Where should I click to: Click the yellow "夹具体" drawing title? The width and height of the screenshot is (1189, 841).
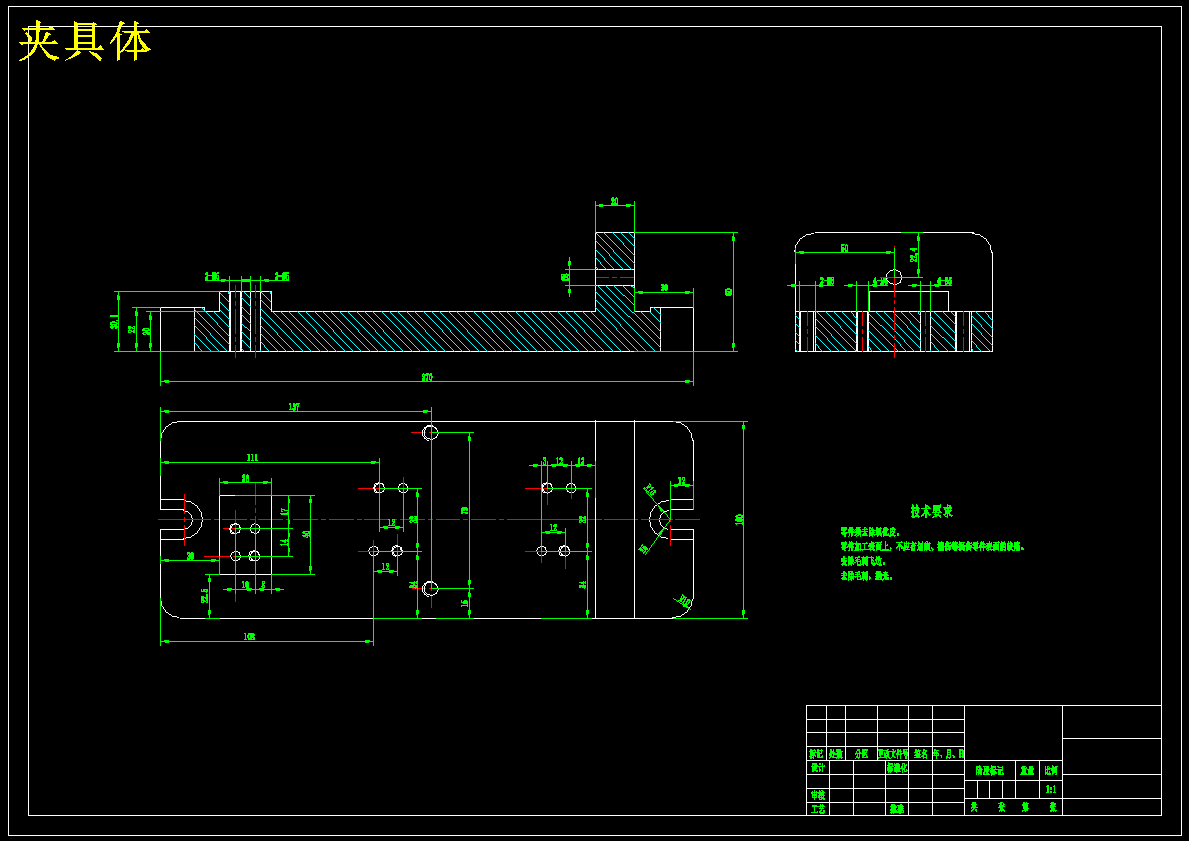coord(85,42)
